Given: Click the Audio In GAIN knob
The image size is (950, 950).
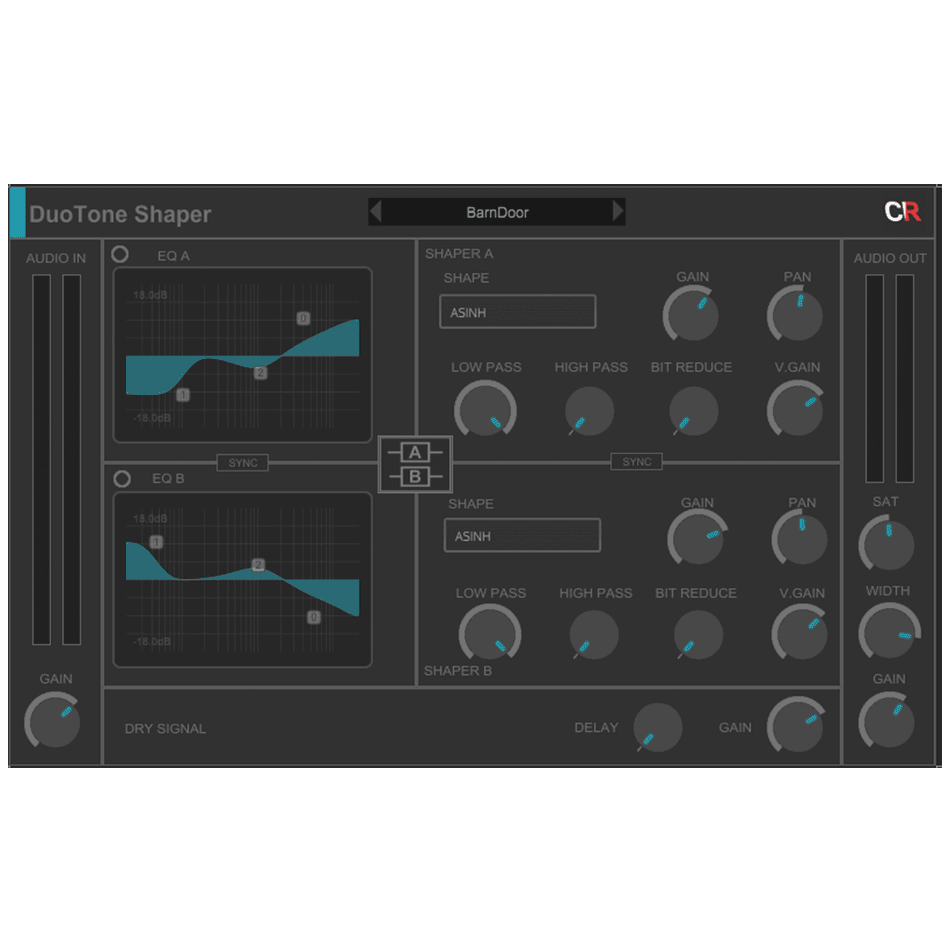Looking at the screenshot, I should [x=53, y=721].
